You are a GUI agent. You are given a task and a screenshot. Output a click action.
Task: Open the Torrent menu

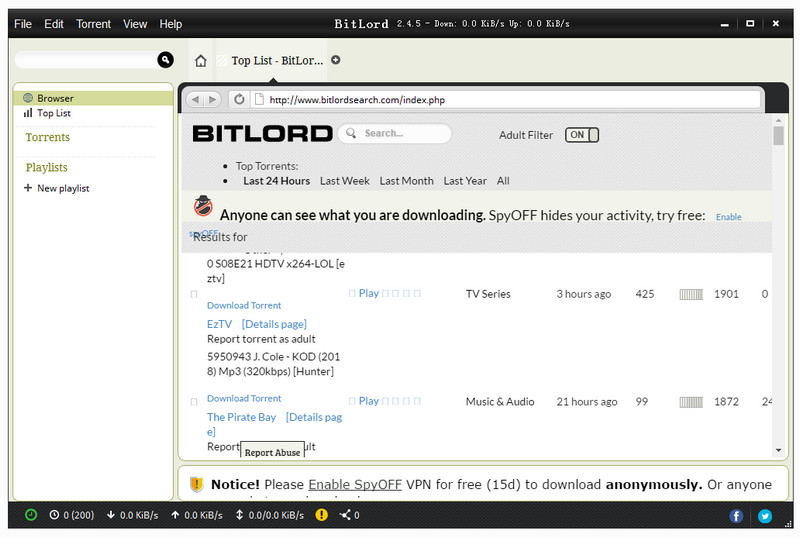93,24
